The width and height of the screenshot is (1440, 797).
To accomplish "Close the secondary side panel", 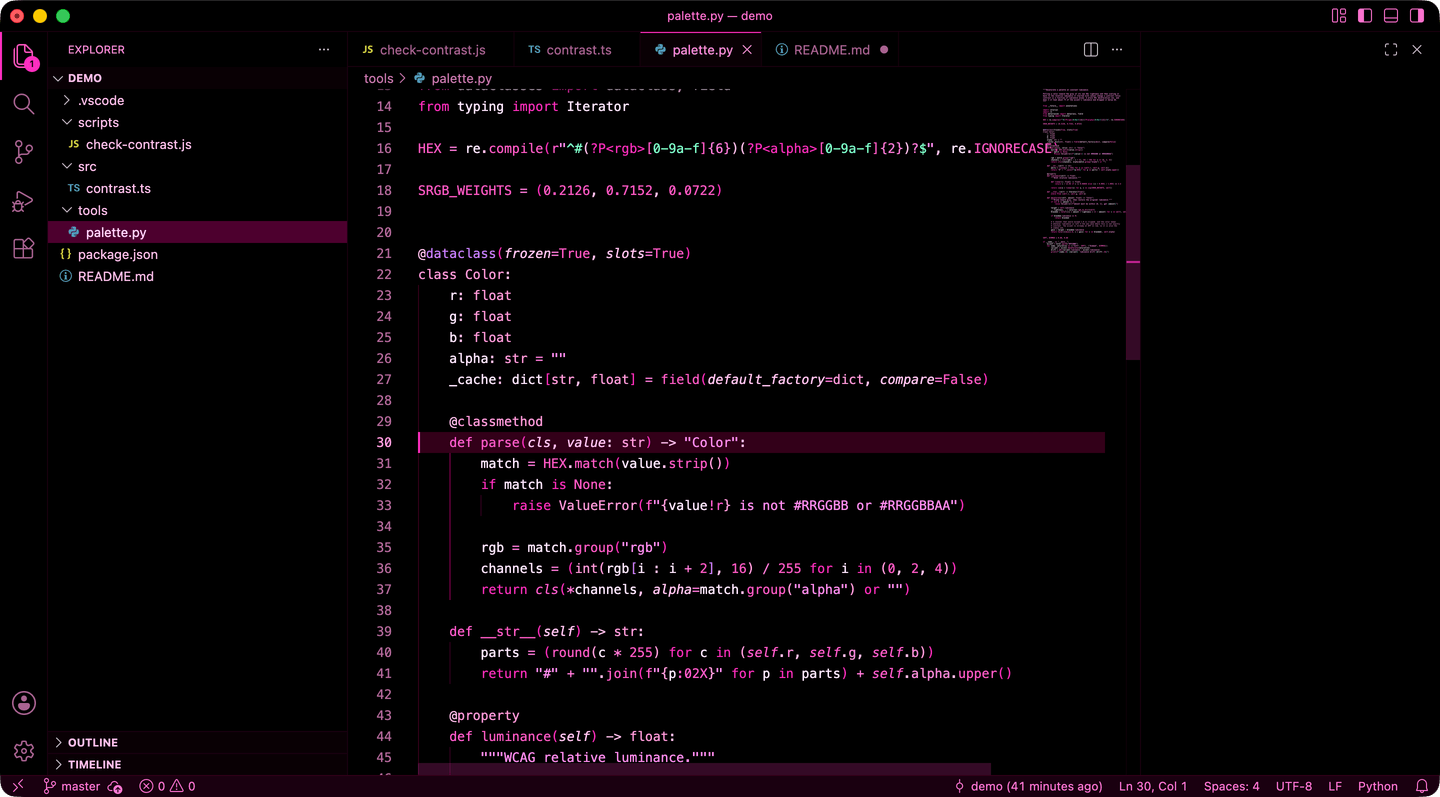I will (x=1417, y=50).
